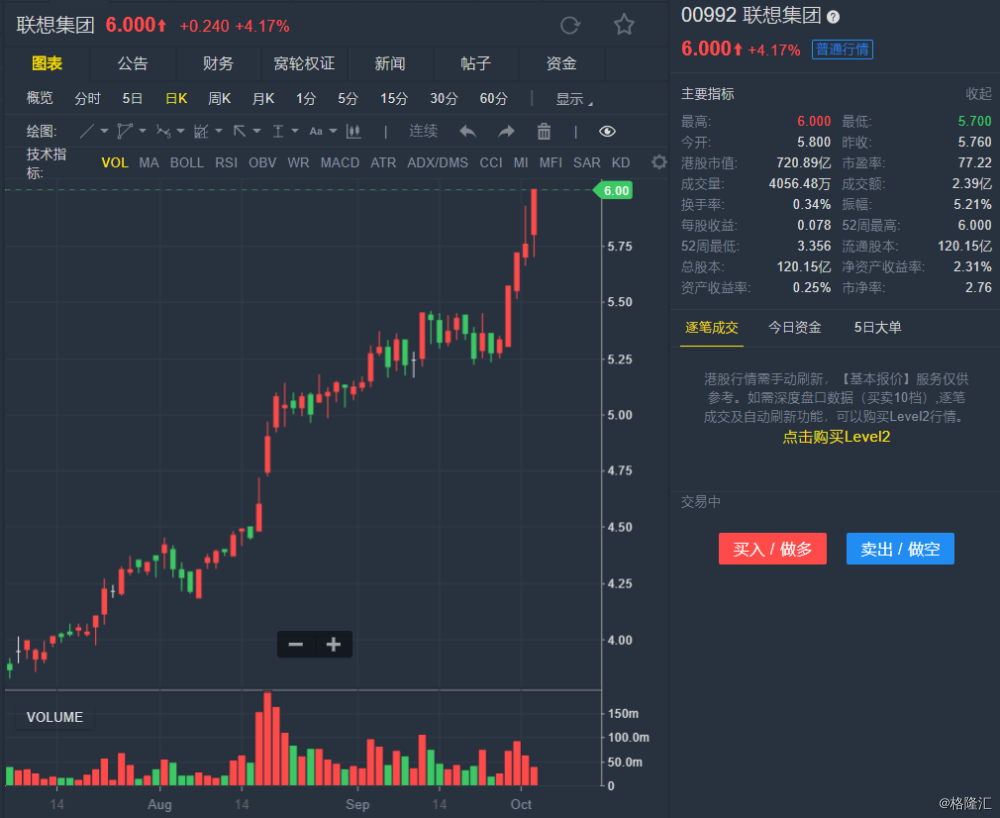This screenshot has width=1000, height=818.
Task: Open the 财务 finance tab
Action: (x=218, y=63)
